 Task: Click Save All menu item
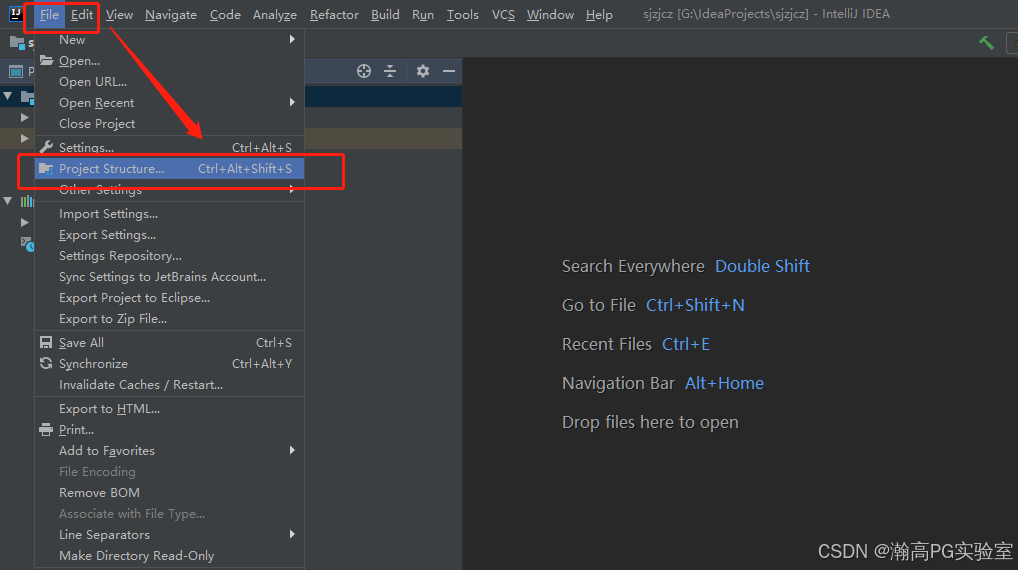[x=169, y=342]
